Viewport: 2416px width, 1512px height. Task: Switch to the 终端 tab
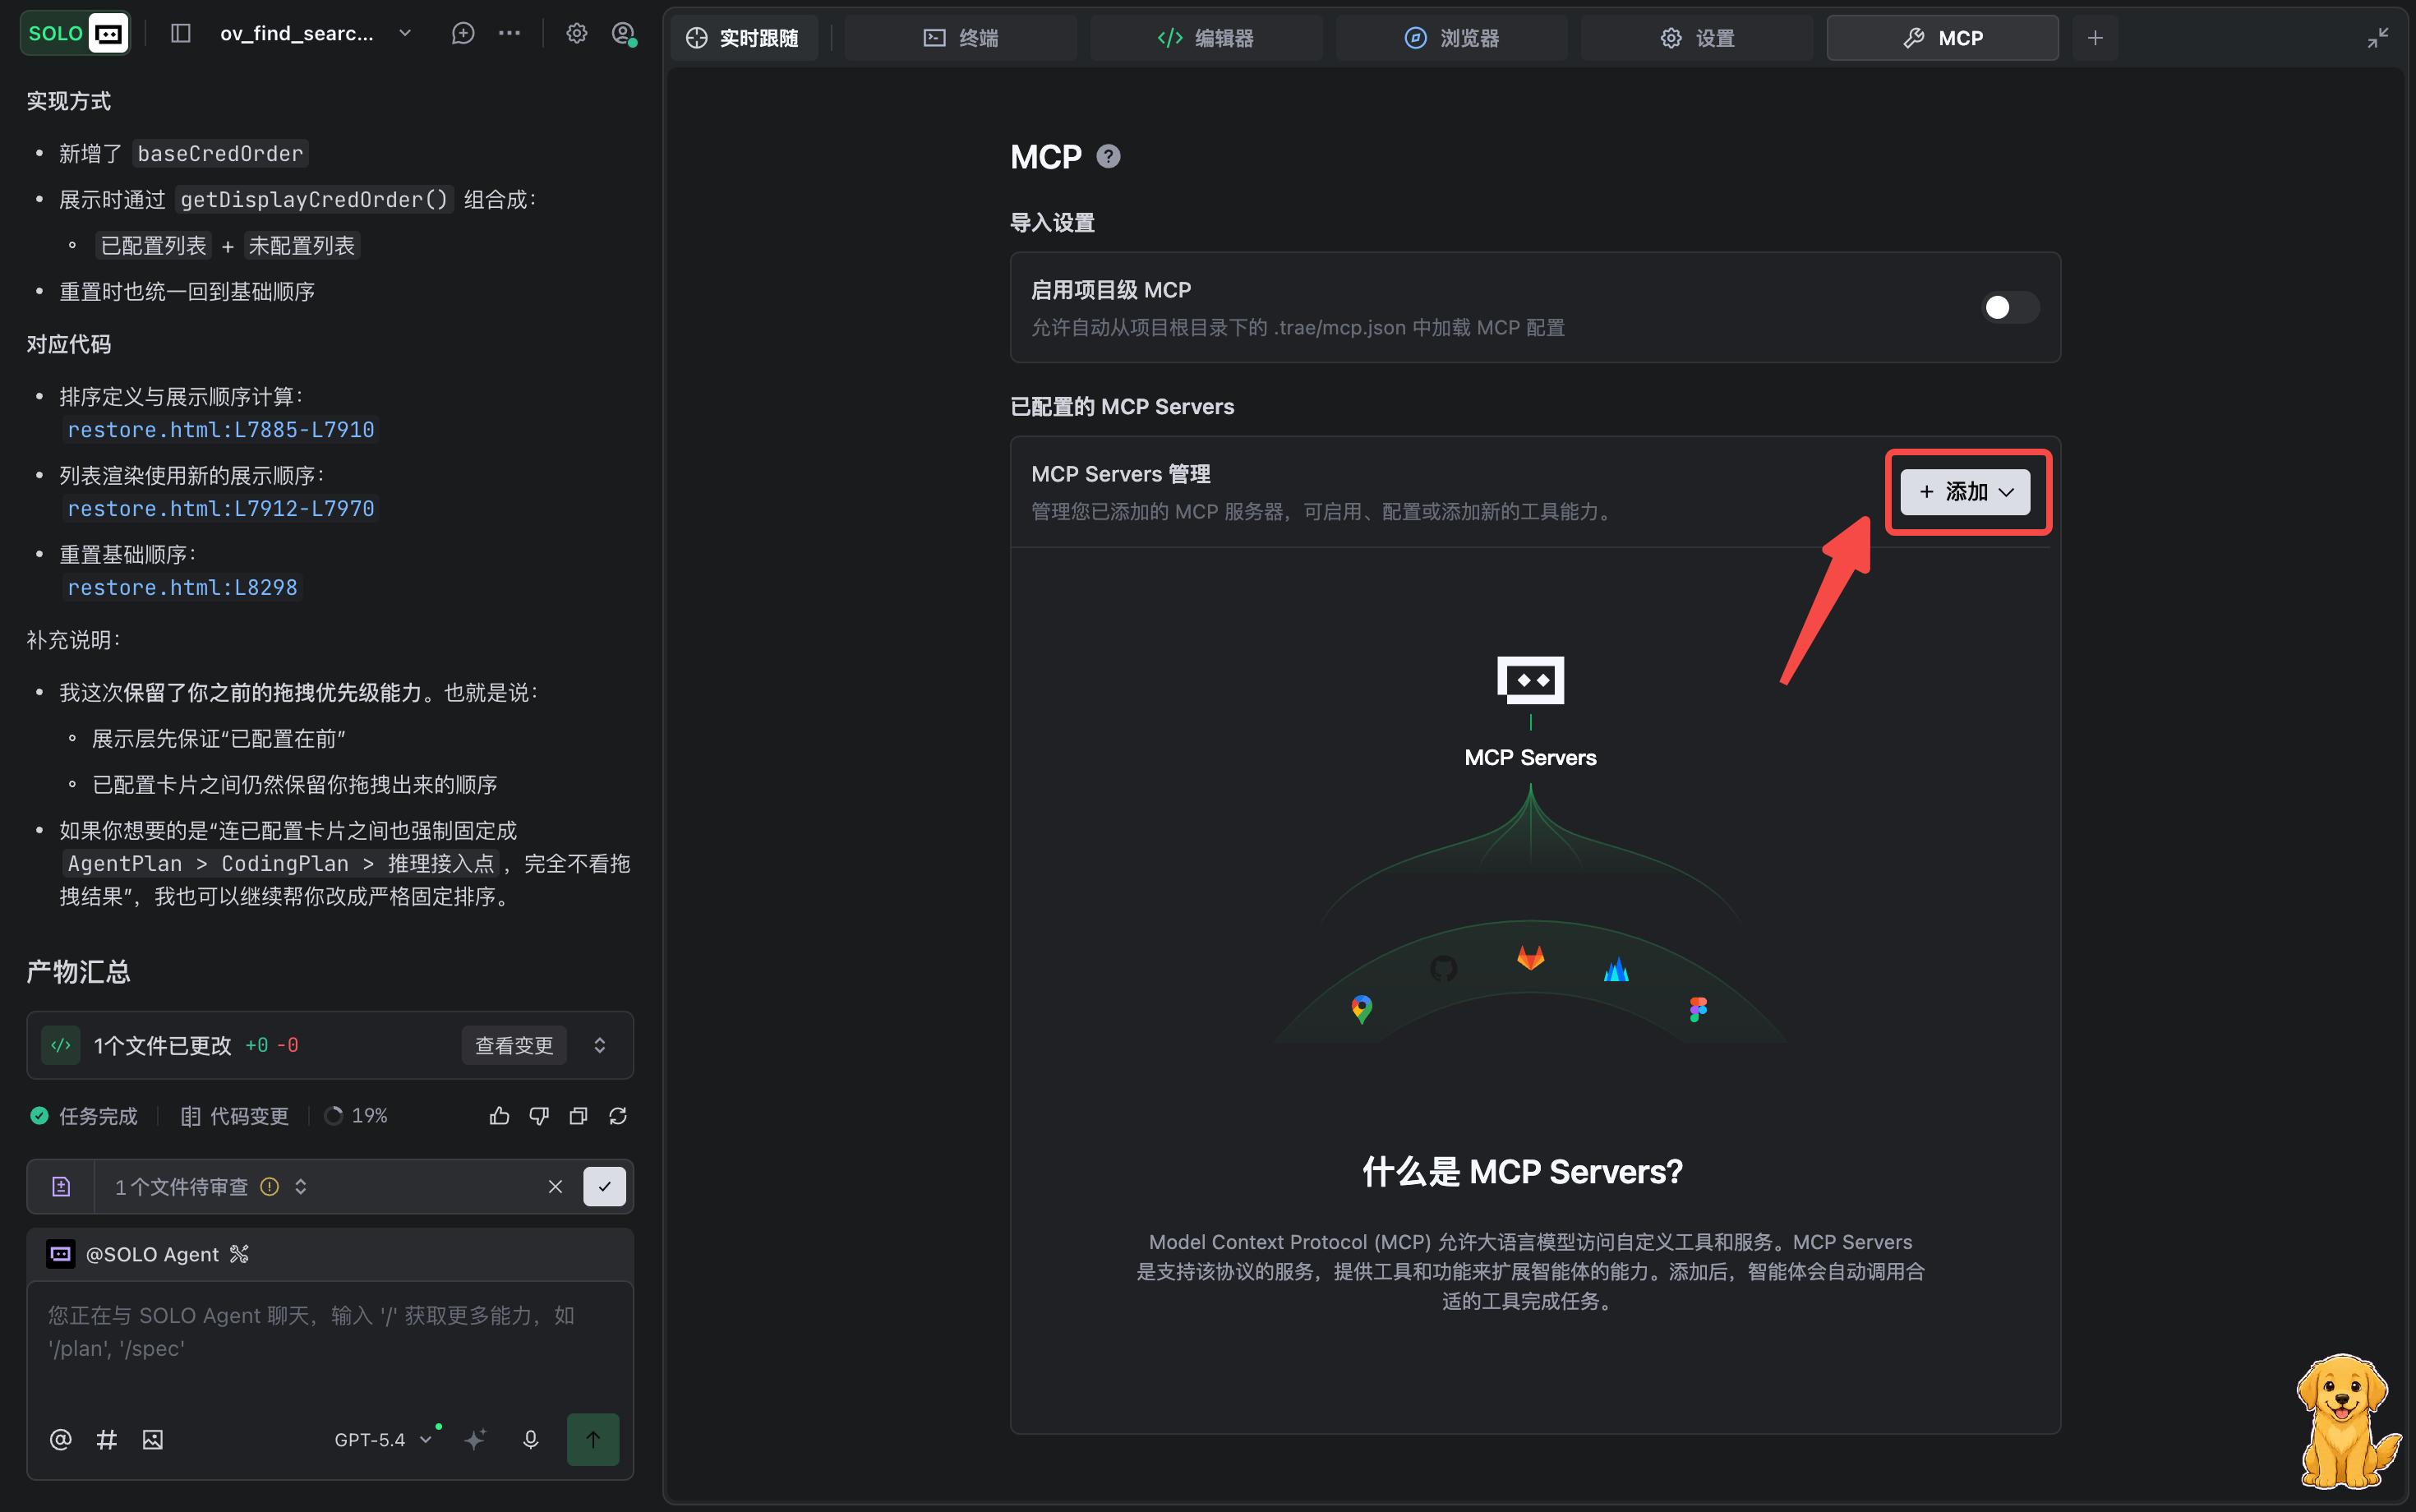(960, 38)
